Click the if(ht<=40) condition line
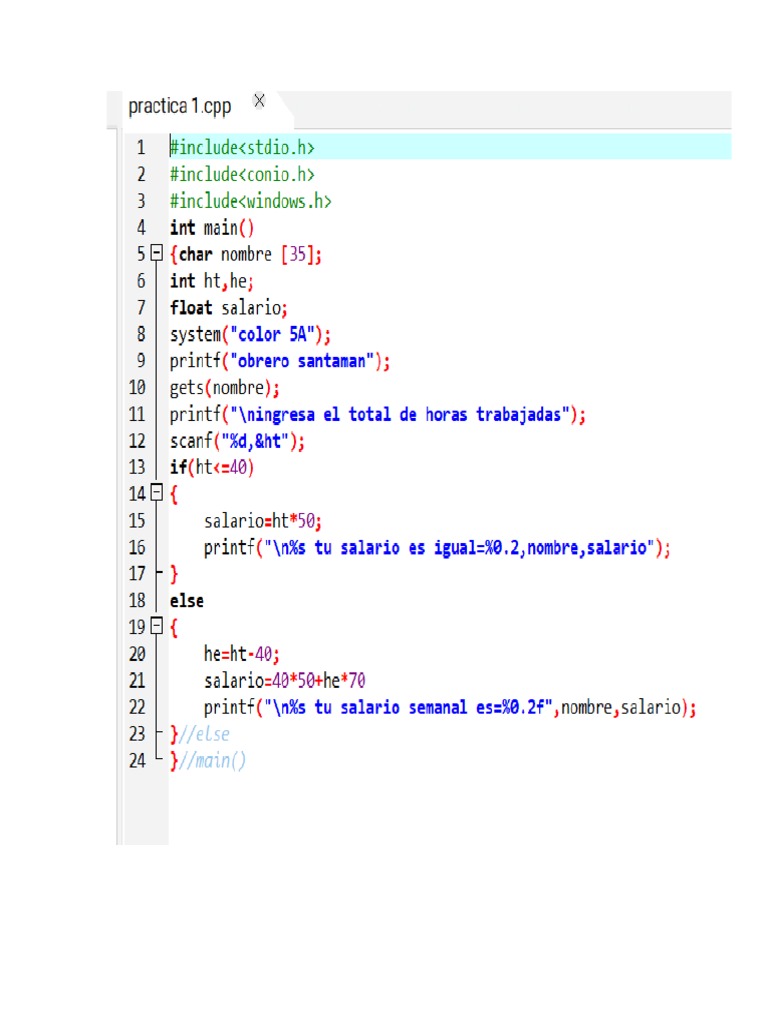The image size is (768, 1024). (x=212, y=468)
